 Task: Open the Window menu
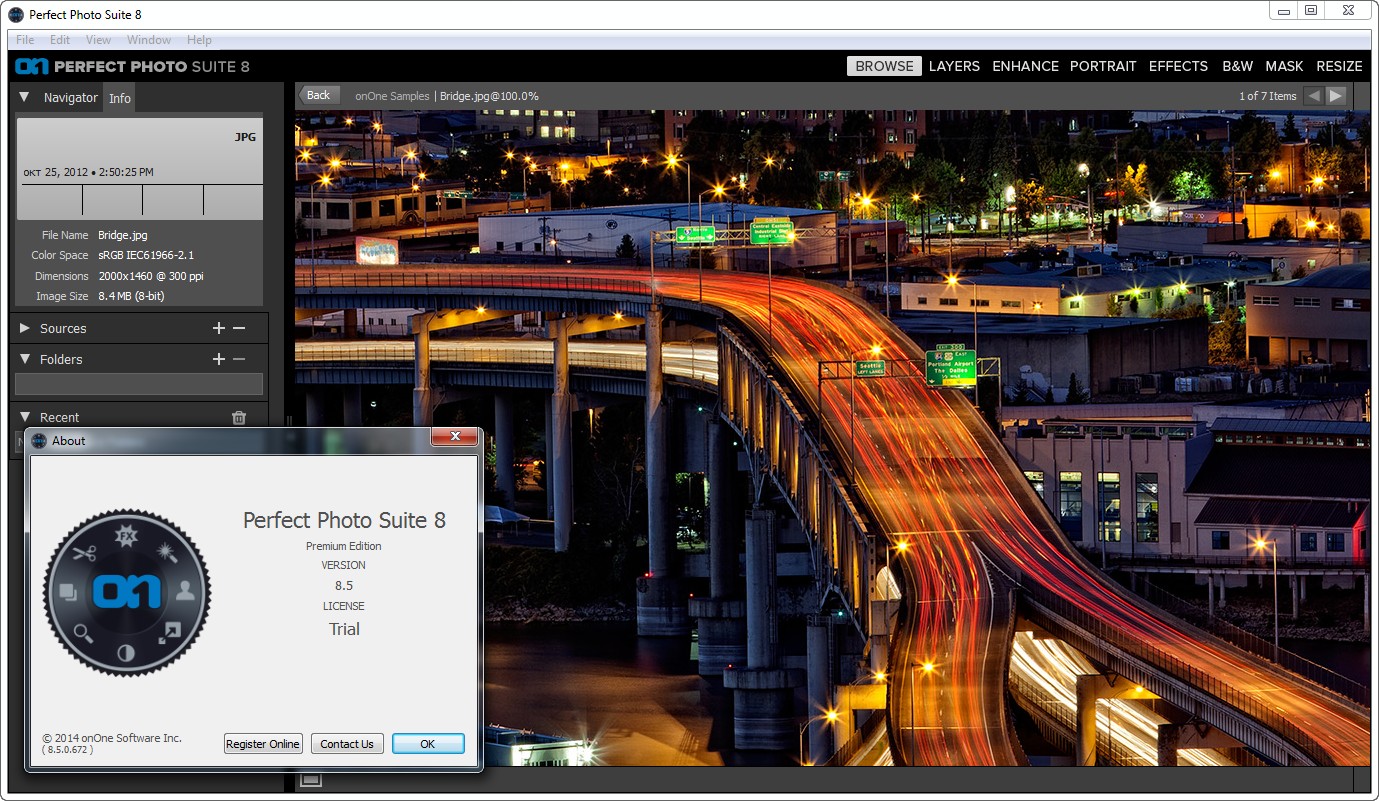pyautogui.click(x=149, y=40)
